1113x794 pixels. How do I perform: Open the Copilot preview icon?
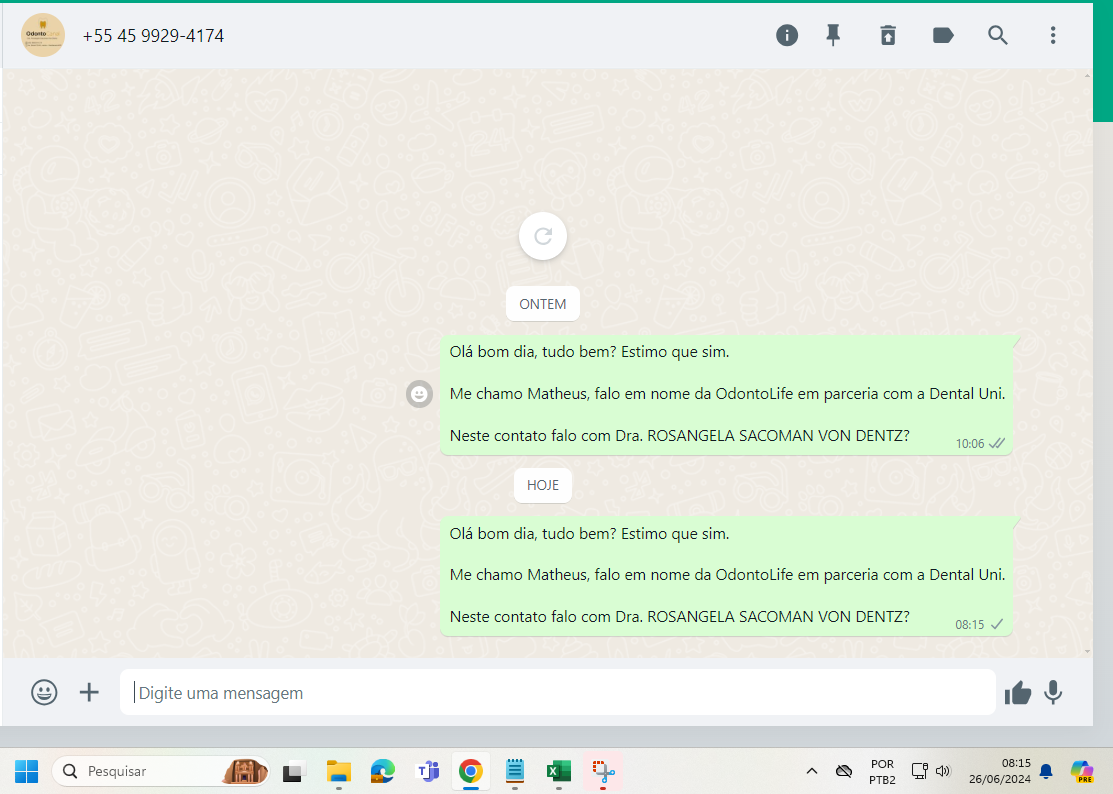[1082, 771]
